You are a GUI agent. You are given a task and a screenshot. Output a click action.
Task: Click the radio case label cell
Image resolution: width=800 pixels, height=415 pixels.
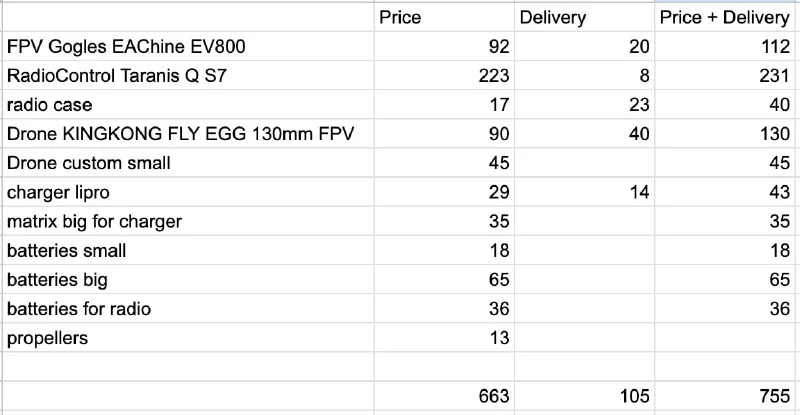tap(188, 105)
